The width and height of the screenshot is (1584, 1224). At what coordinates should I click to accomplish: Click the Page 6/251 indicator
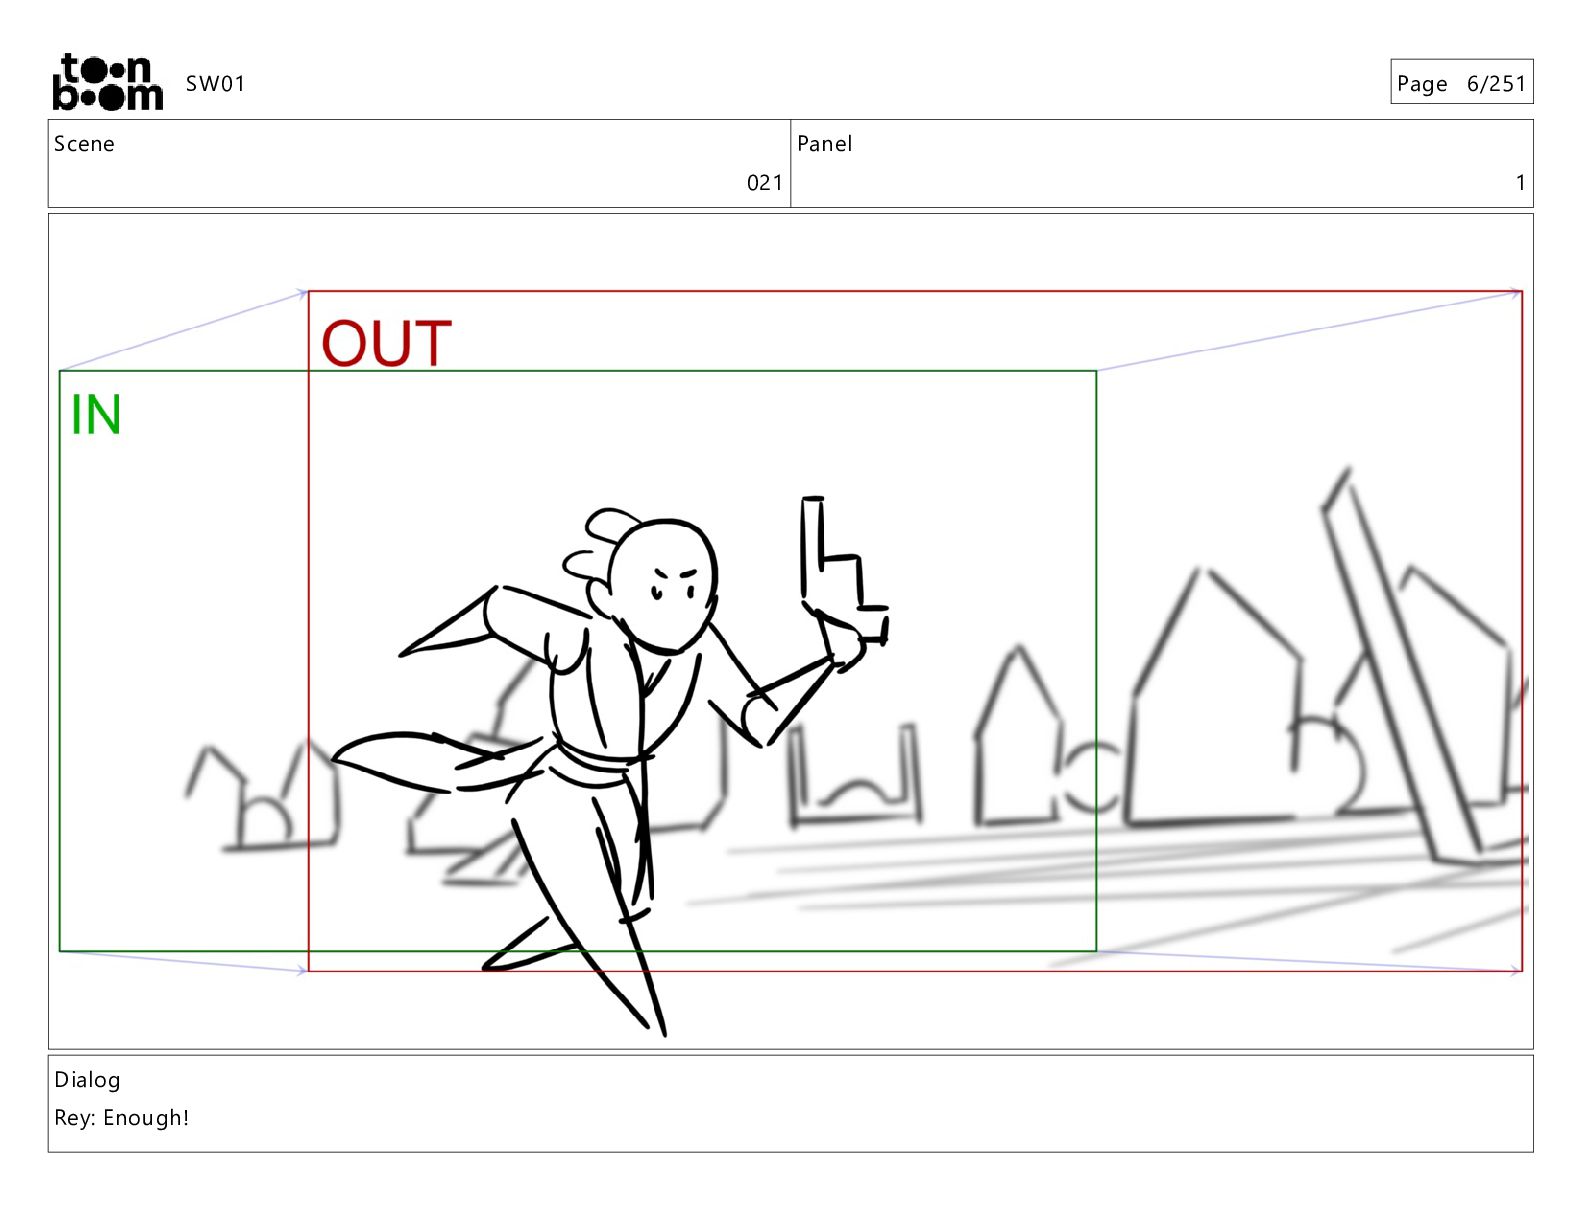[1461, 82]
